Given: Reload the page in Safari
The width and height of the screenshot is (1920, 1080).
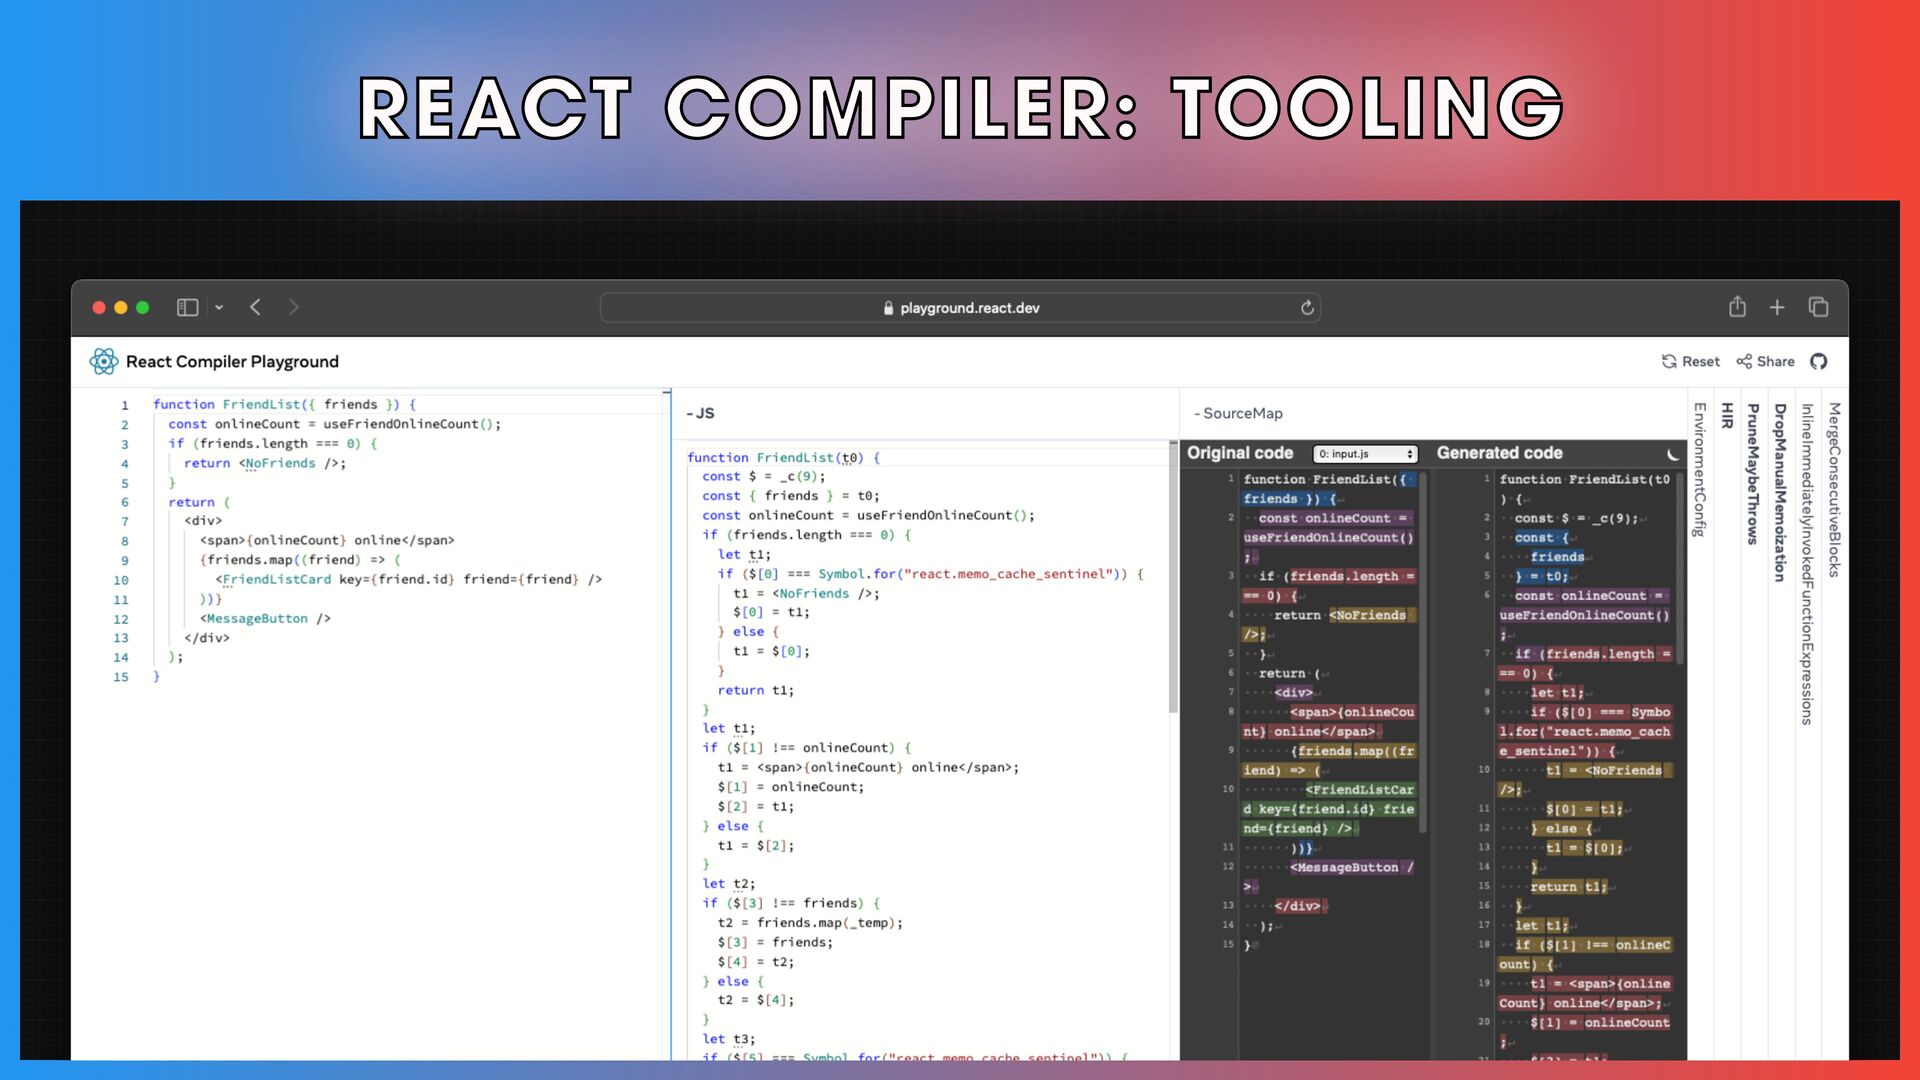Looking at the screenshot, I should pos(1307,308).
